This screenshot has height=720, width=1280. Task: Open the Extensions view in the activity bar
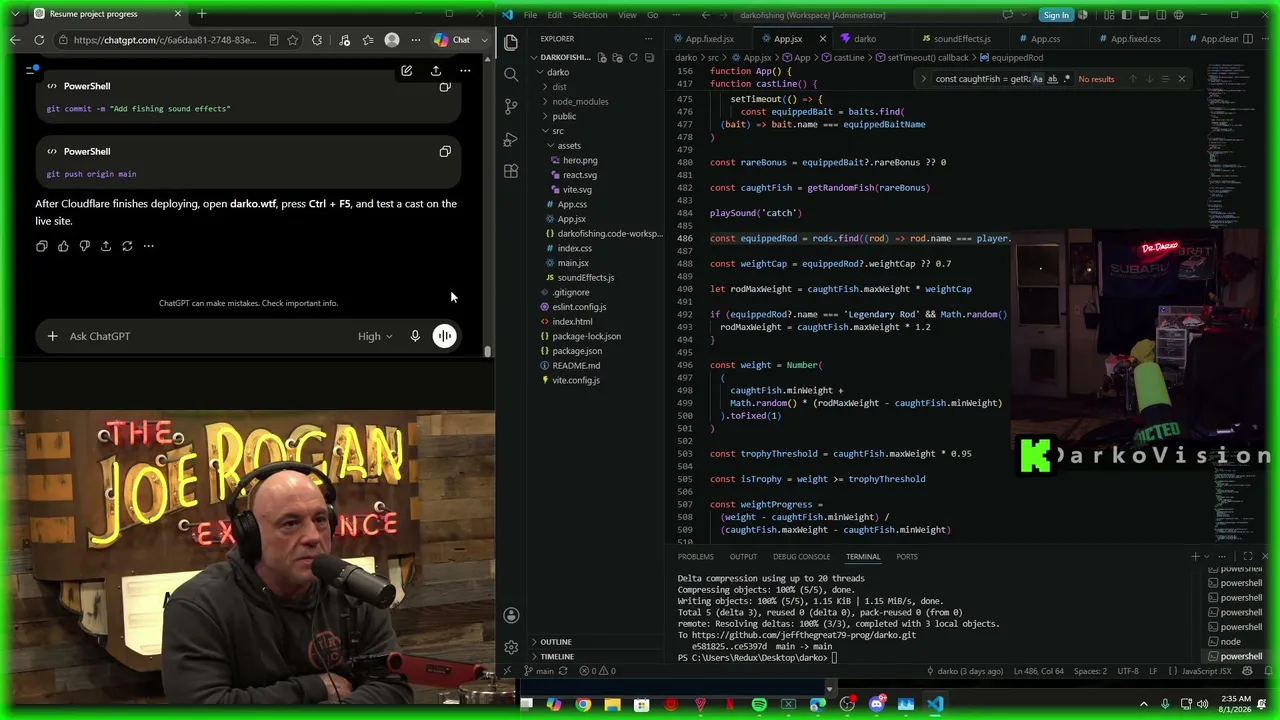coord(511,171)
